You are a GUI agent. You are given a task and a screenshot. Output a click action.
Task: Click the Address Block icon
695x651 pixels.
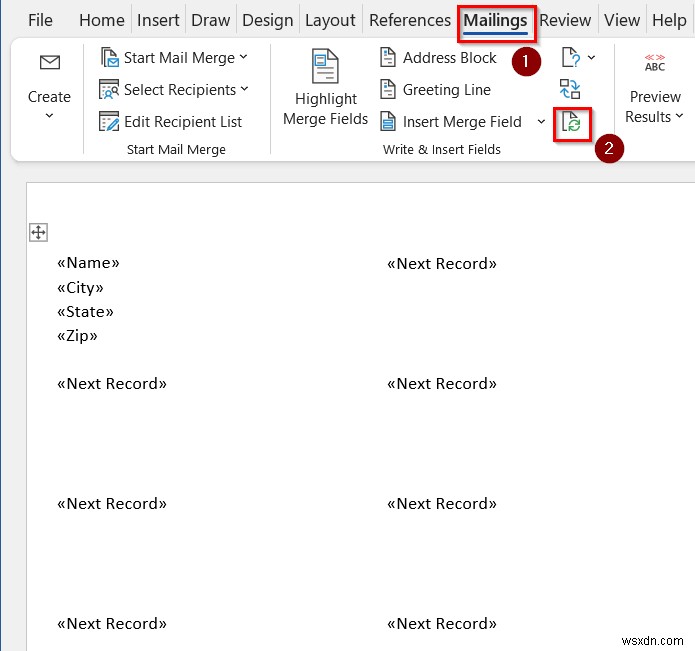388,58
